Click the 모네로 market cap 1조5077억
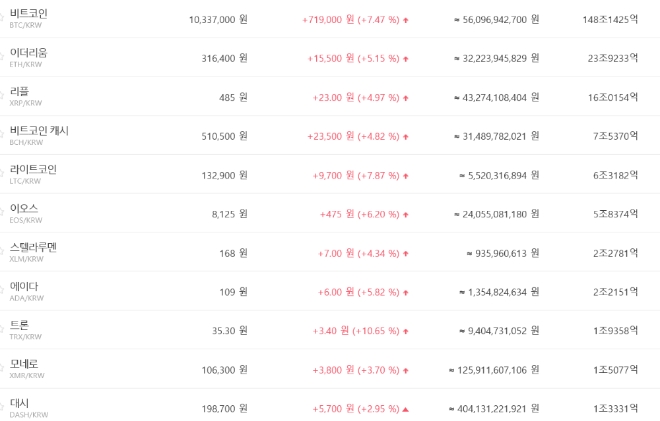Screen dimensions: 660x421 (x=615, y=371)
